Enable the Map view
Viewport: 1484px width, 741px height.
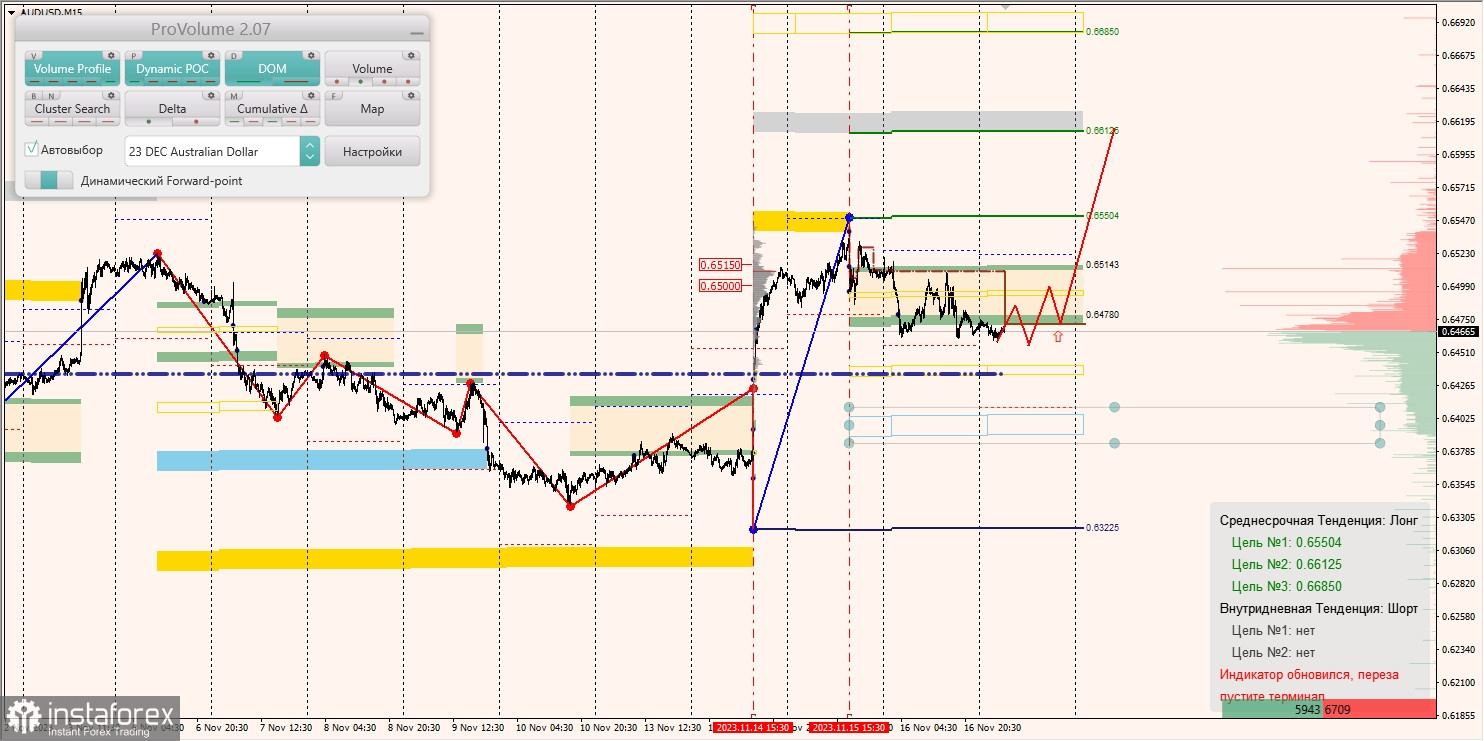pos(372,109)
